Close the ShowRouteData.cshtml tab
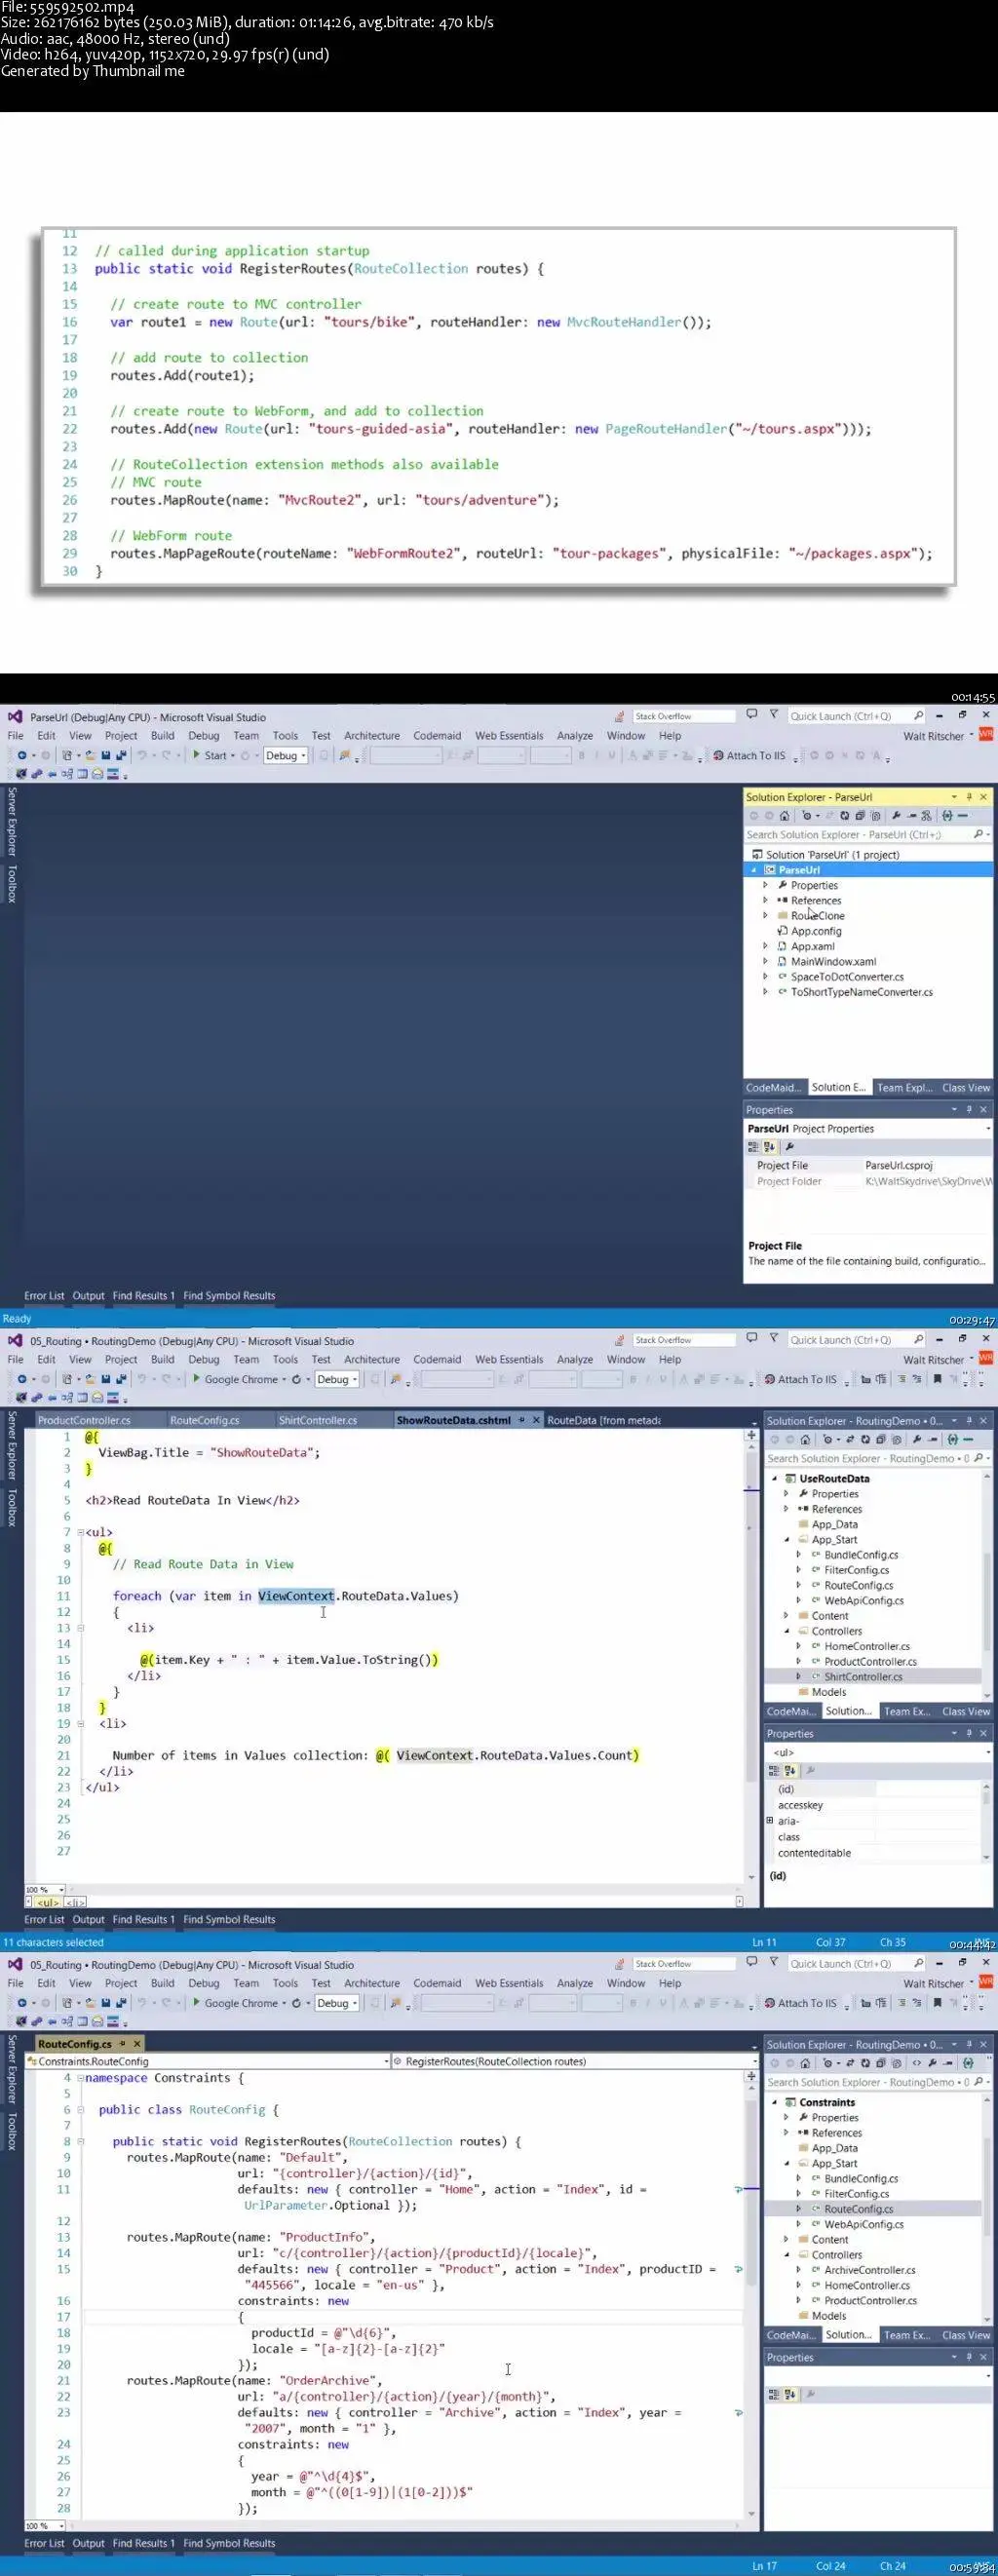998x2576 pixels. pyautogui.click(x=536, y=1420)
